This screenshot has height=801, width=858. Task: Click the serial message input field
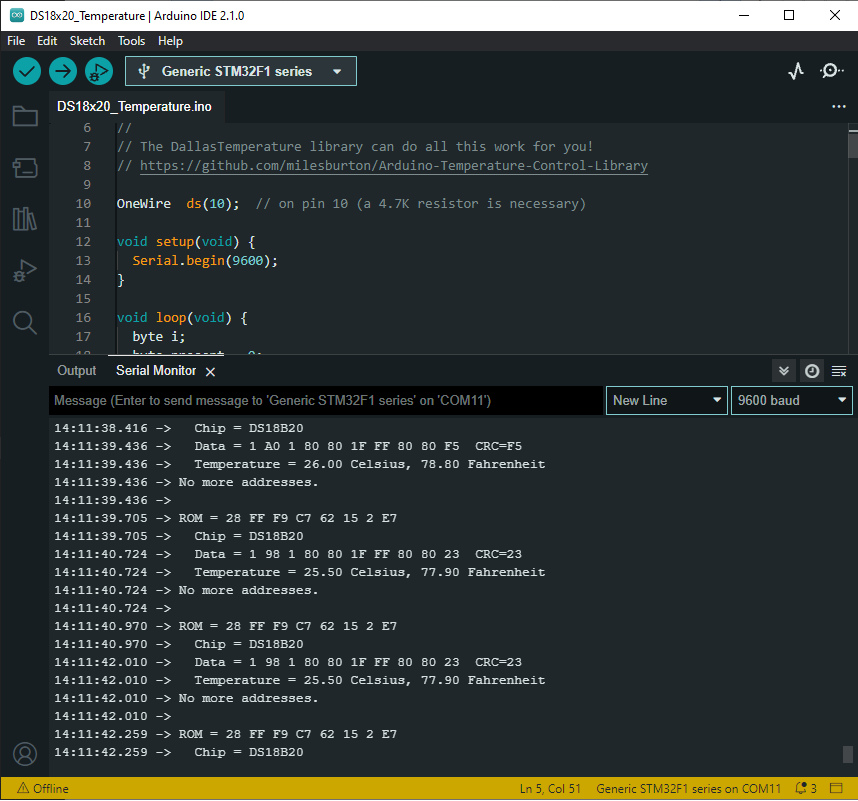[326, 400]
